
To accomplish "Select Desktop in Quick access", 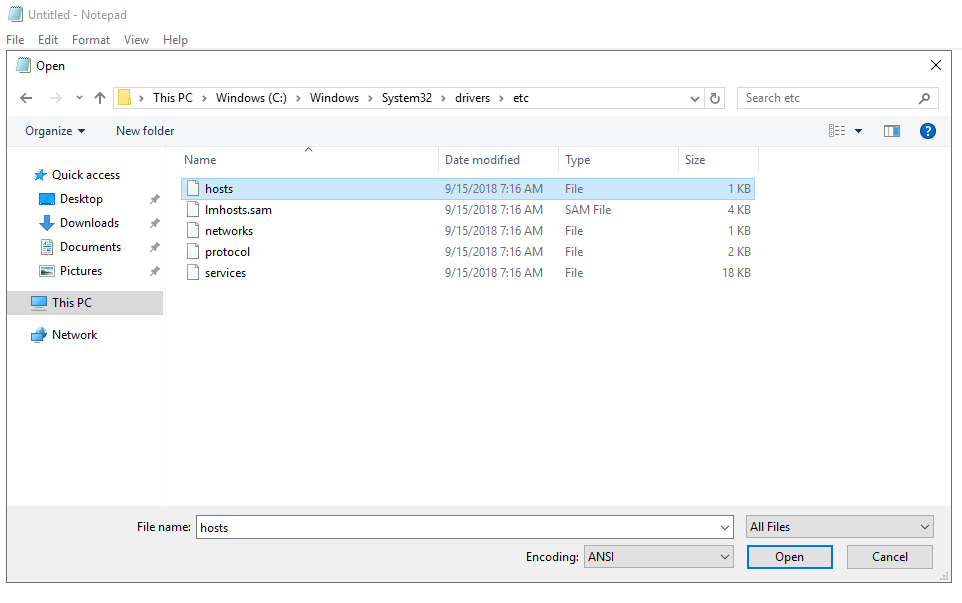I will pyautogui.click(x=81, y=199).
